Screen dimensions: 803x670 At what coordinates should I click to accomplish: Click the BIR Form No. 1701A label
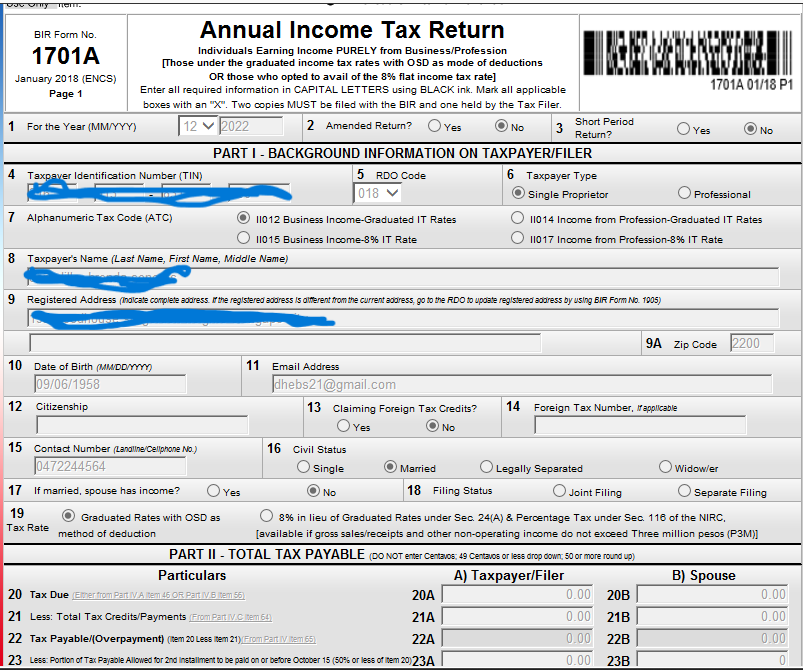(x=66, y=49)
